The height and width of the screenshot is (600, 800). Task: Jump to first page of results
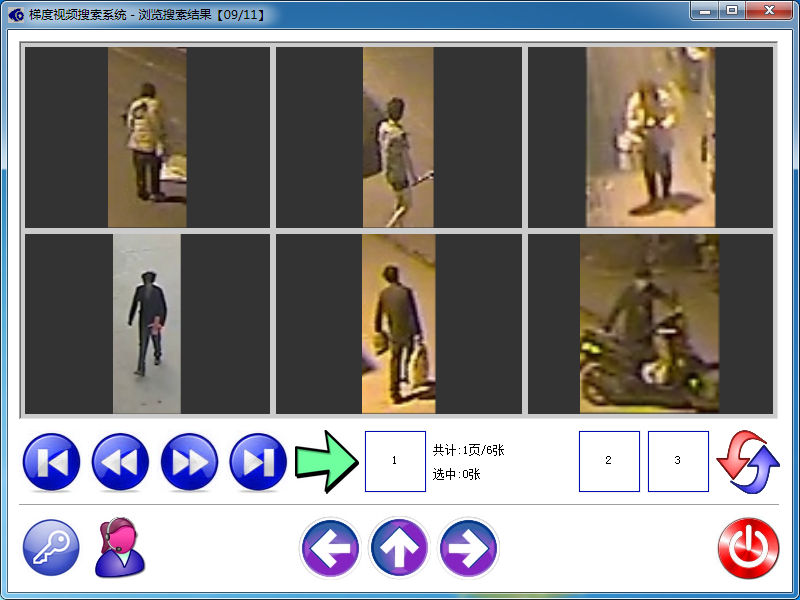tap(51, 462)
